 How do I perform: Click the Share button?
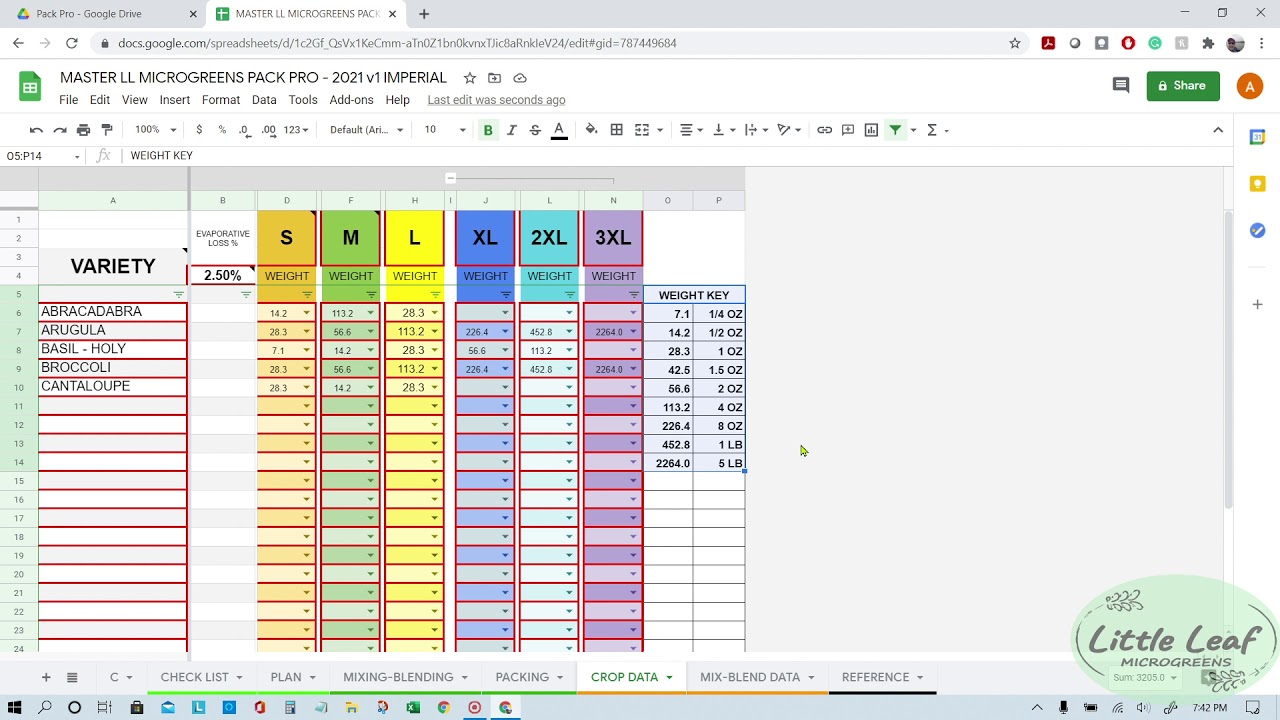pyautogui.click(x=1182, y=86)
